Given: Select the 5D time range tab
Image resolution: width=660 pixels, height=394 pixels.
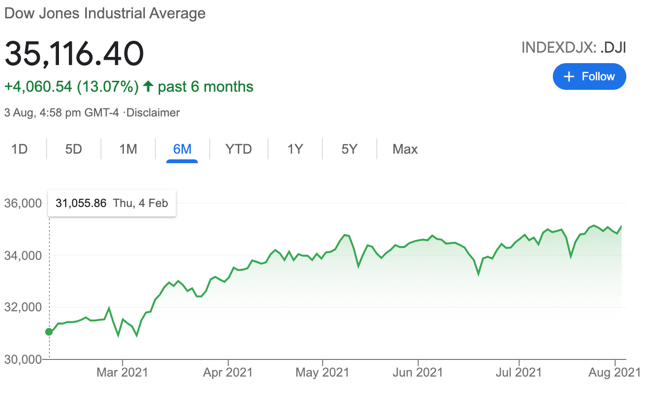Looking at the screenshot, I should click(73, 149).
